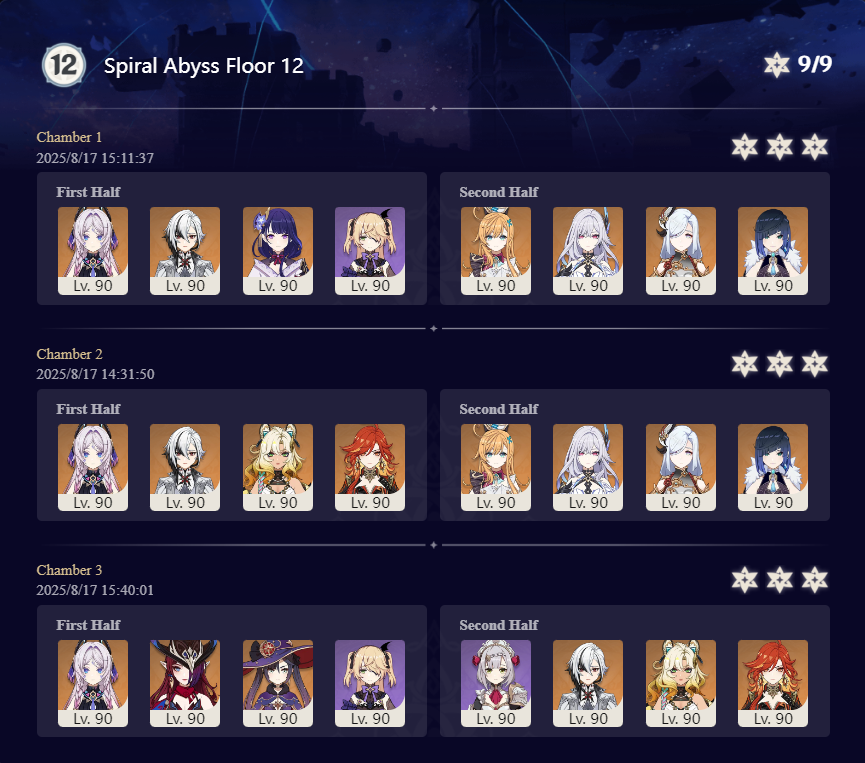Click the Chamber 2 heading label
Screen dimensions: 865x763
tap(70, 354)
